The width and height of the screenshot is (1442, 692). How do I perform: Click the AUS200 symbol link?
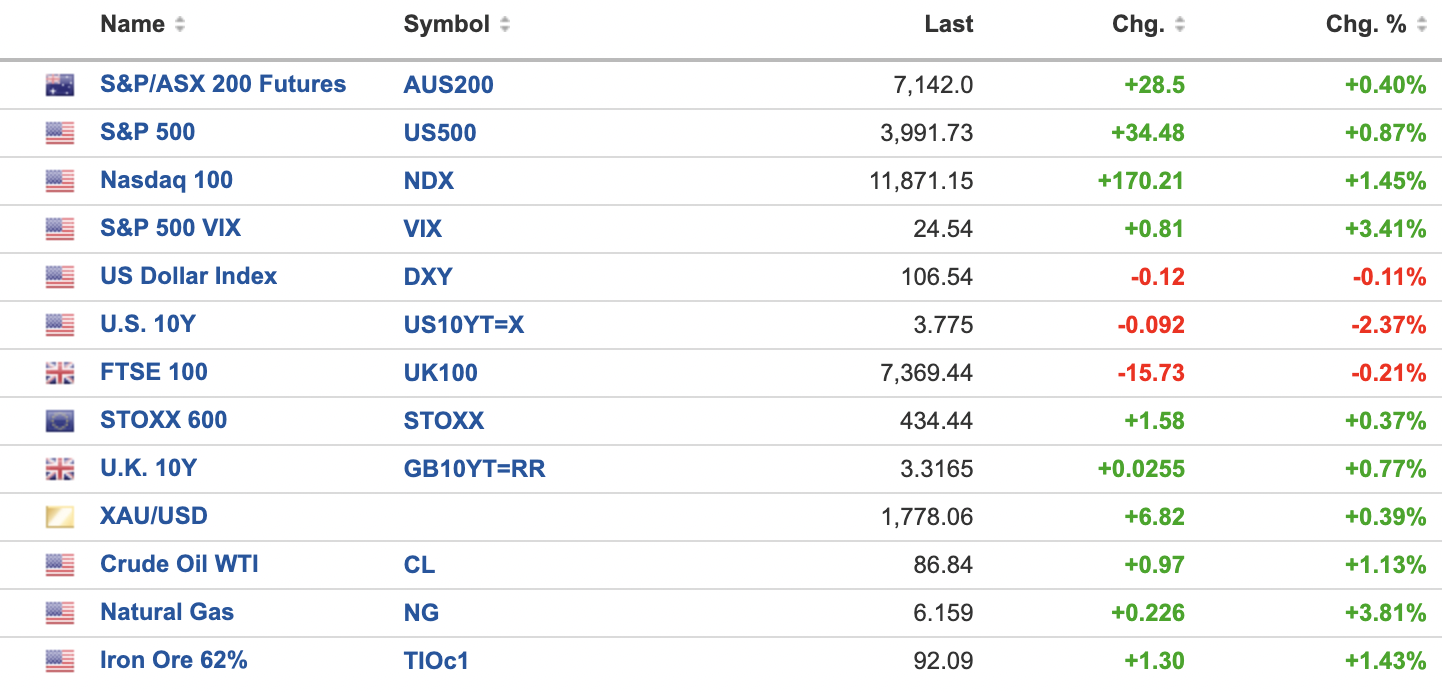tap(448, 85)
